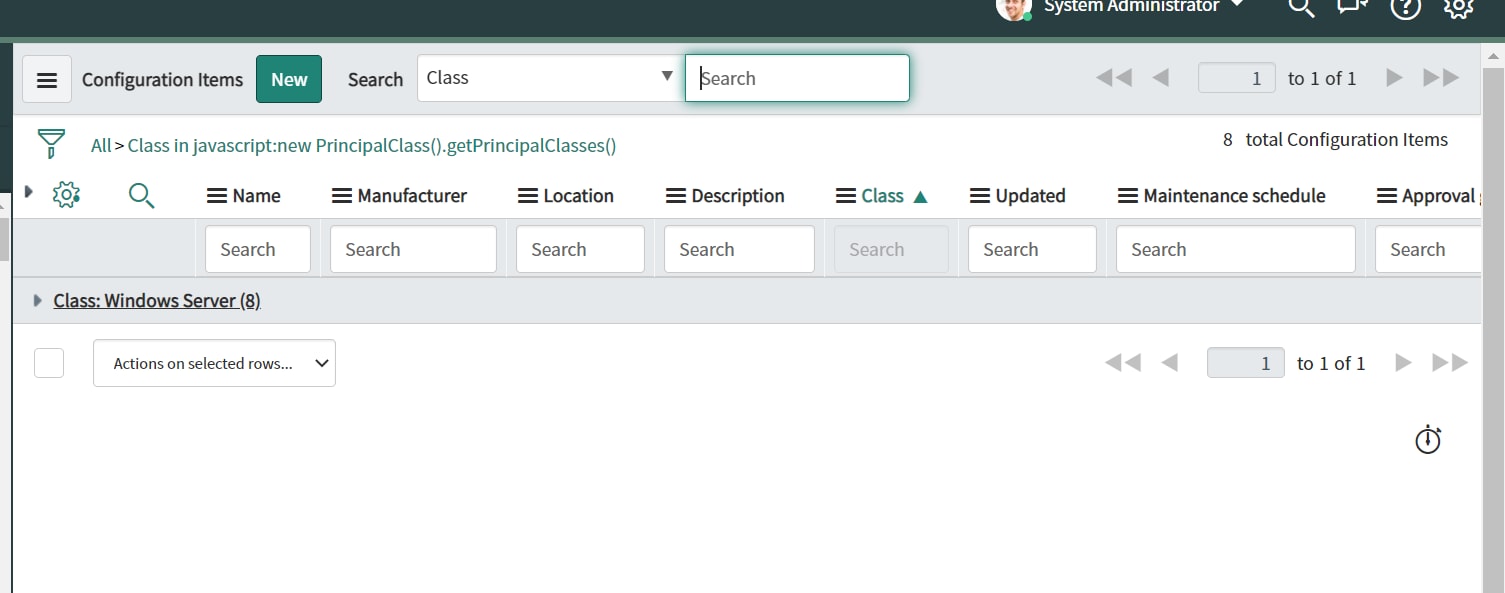This screenshot has height=593, width=1505.
Task: Open the Actions on selected rows dropdown
Action: click(214, 362)
